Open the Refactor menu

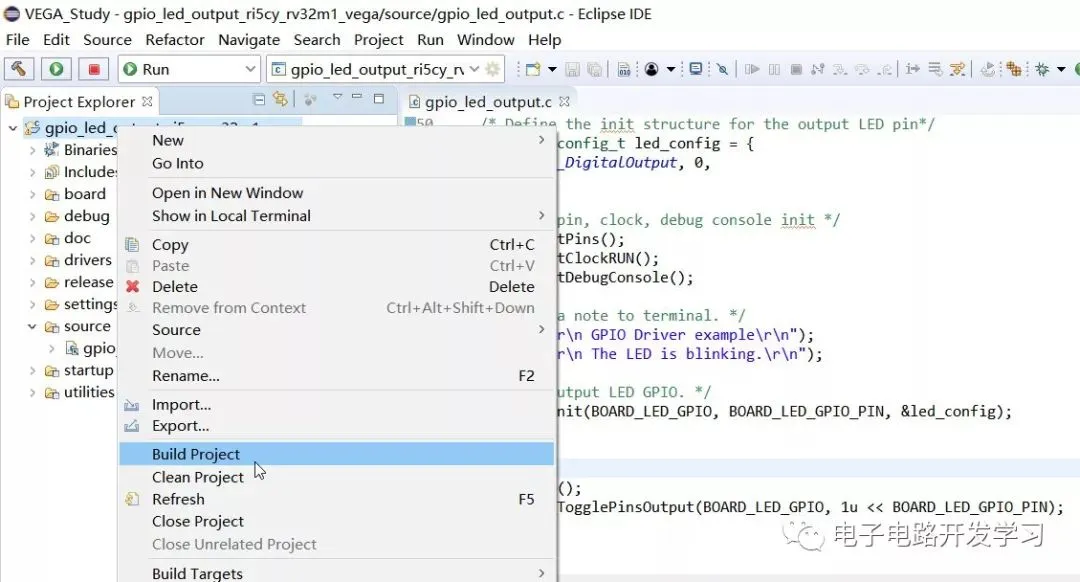point(175,40)
